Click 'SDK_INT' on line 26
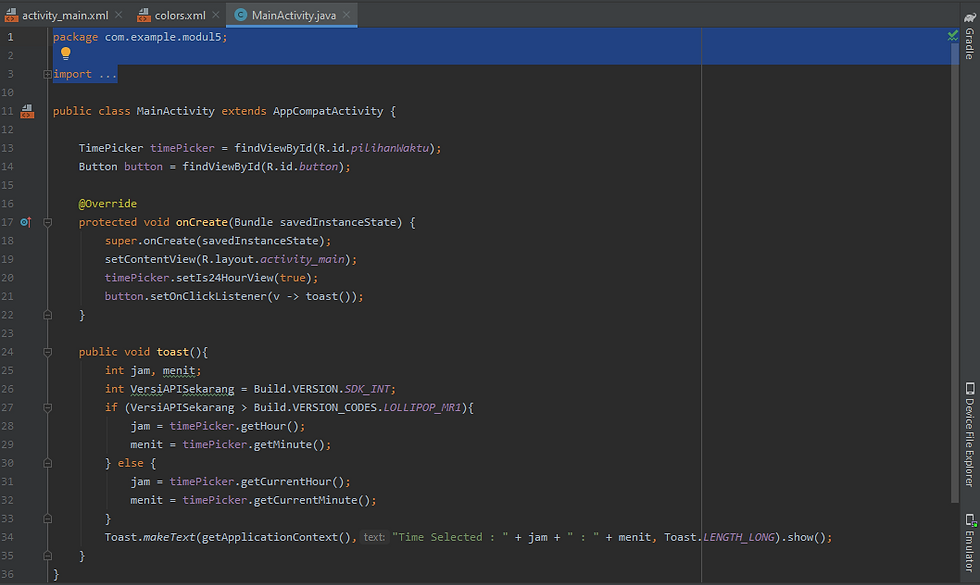The width and height of the screenshot is (980, 585). [367, 389]
